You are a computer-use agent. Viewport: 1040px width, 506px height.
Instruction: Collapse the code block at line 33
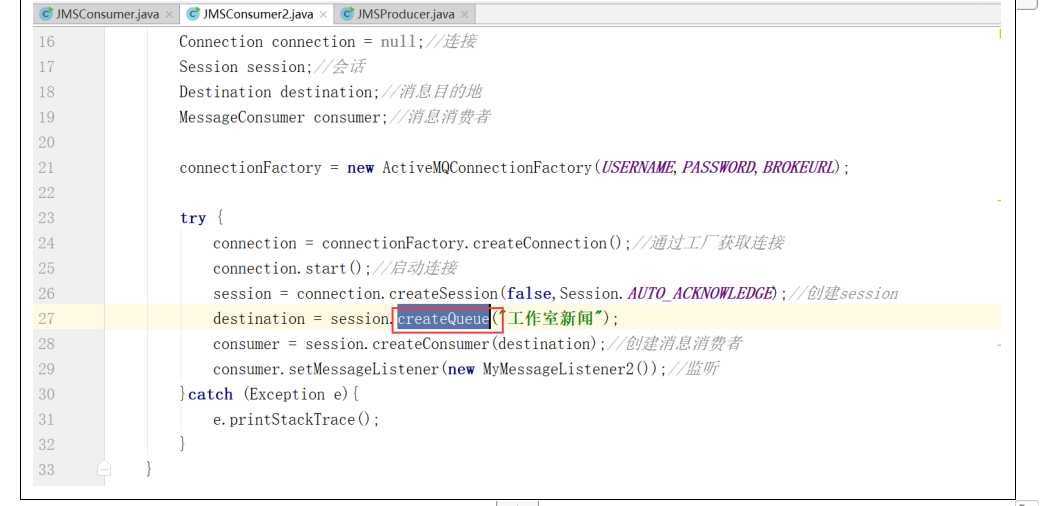pyautogui.click(x=103, y=470)
